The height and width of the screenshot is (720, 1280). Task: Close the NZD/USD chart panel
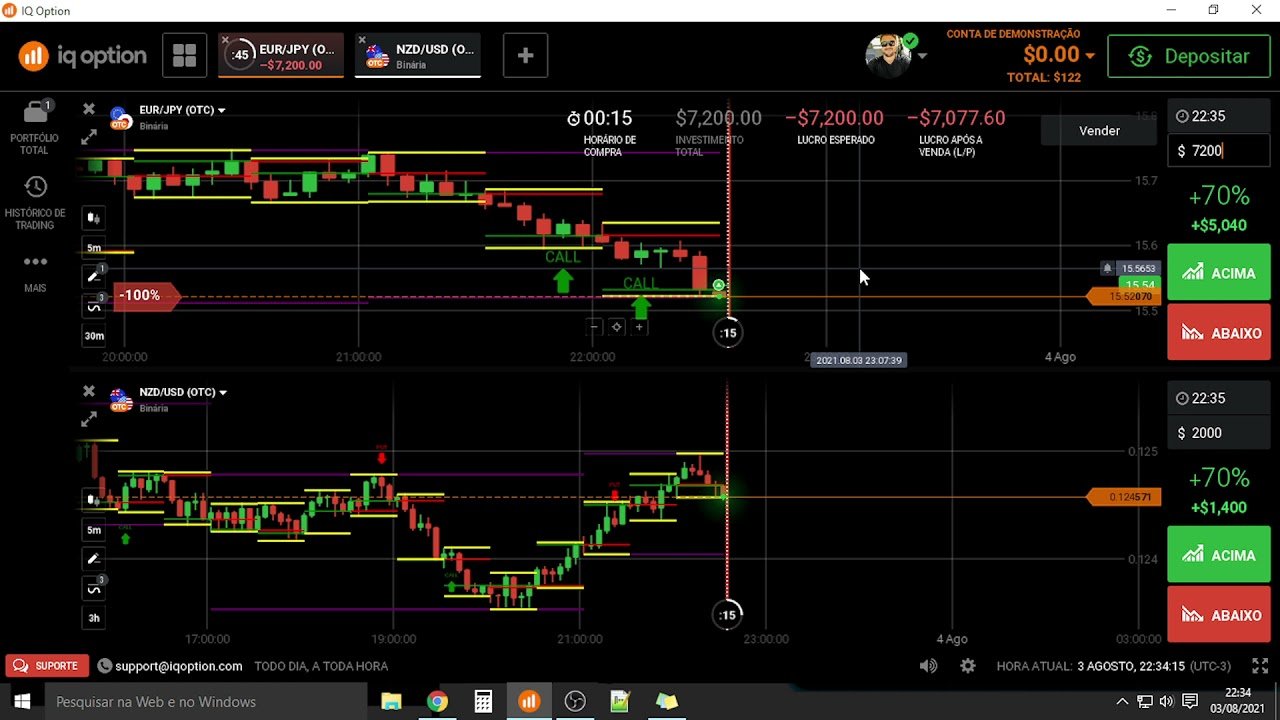pos(89,391)
